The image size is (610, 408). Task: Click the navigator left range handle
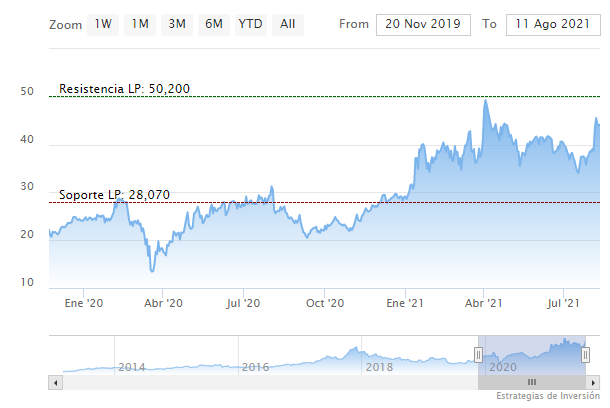[x=478, y=355]
